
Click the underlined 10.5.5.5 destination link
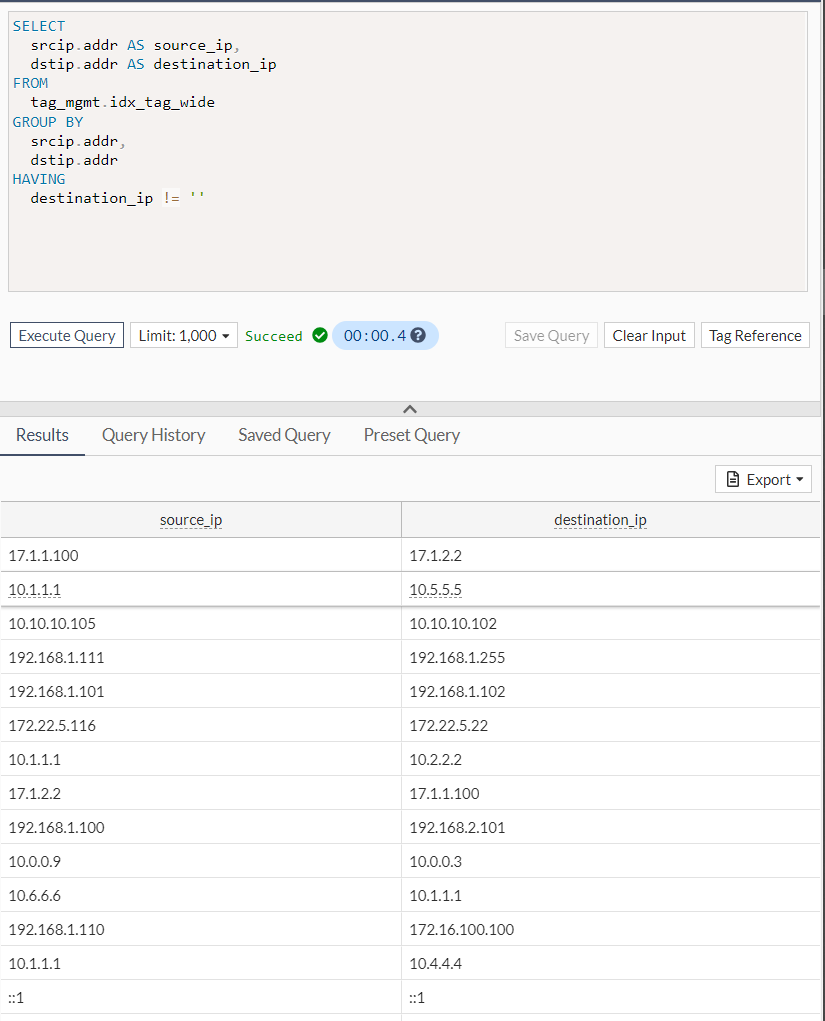click(435, 589)
